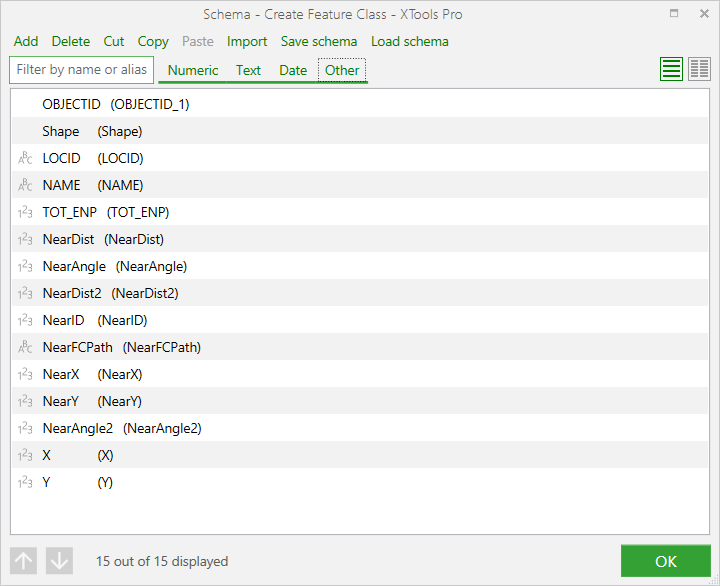
Task: Import fields into schema
Action: click(247, 42)
